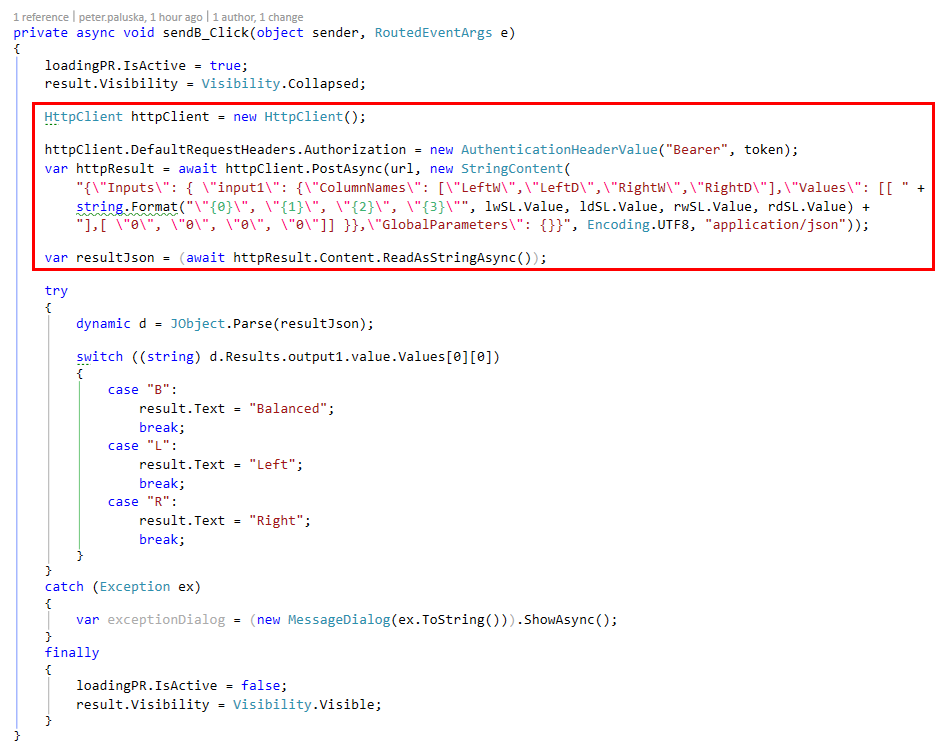Open '1 author, 1 change' CodeLens link
This screenshot has height=748, width=945.
coord(258,17)
